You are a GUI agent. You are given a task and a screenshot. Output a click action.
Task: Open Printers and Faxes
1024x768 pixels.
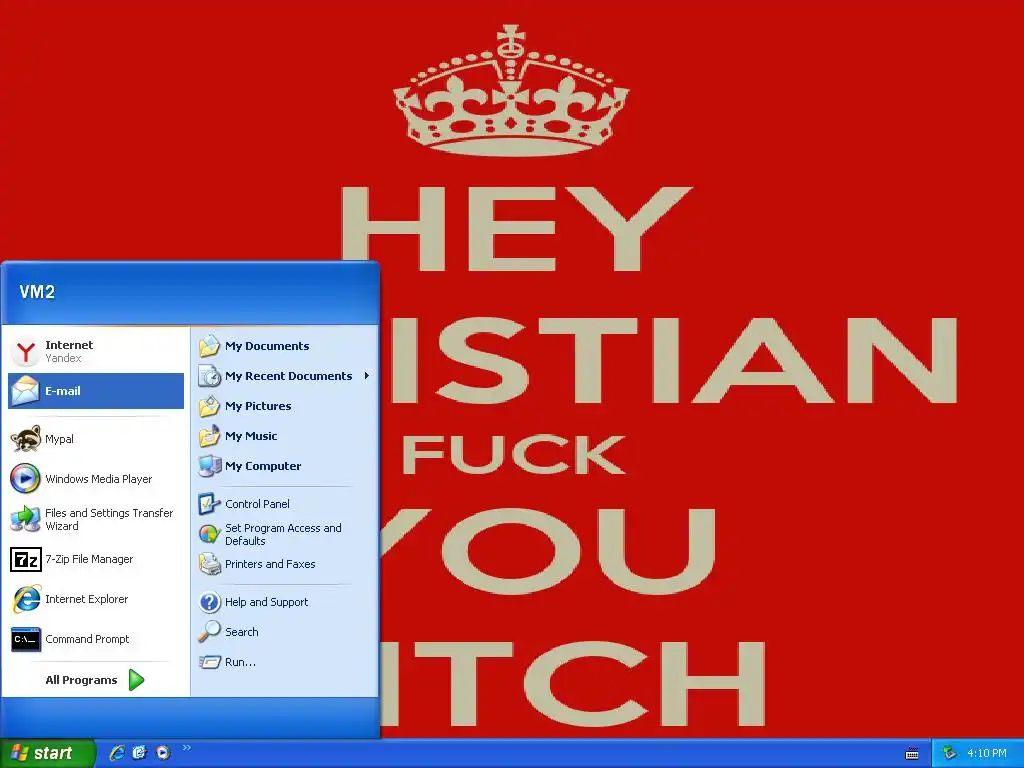point(284,564)
